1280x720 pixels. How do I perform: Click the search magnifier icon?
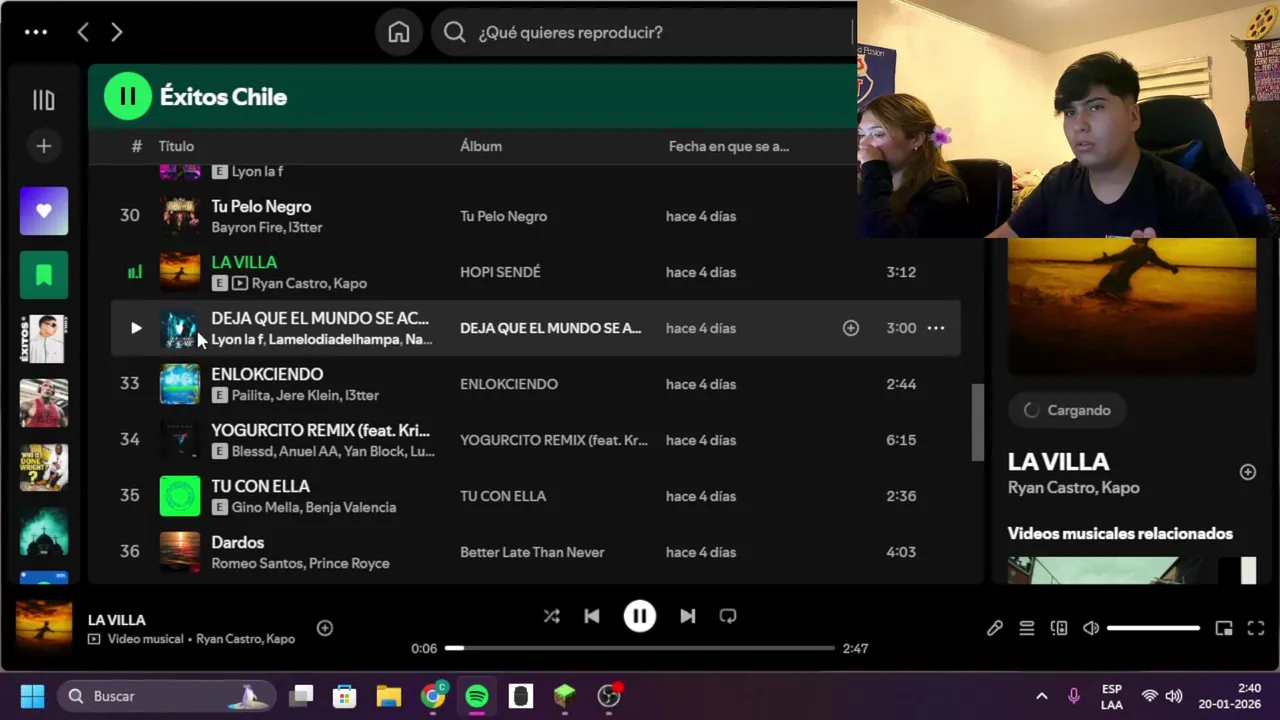coord(454,32)
